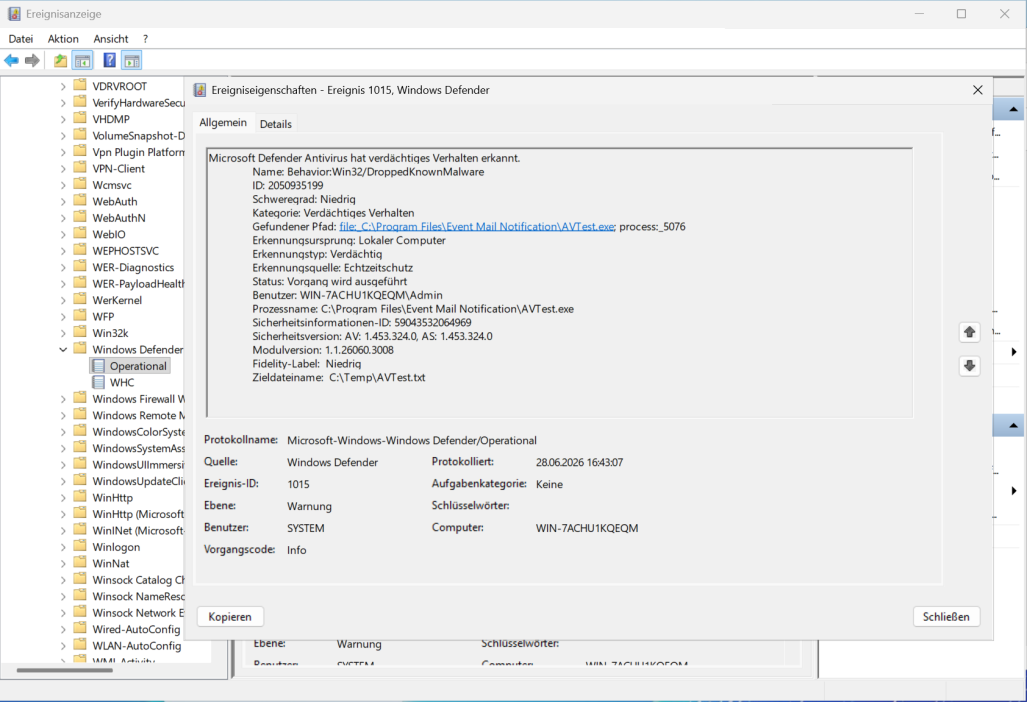Collapse the upper action pane section arrow
The height and width of the screenshot is (702, 1027).
pos(1013,109)
